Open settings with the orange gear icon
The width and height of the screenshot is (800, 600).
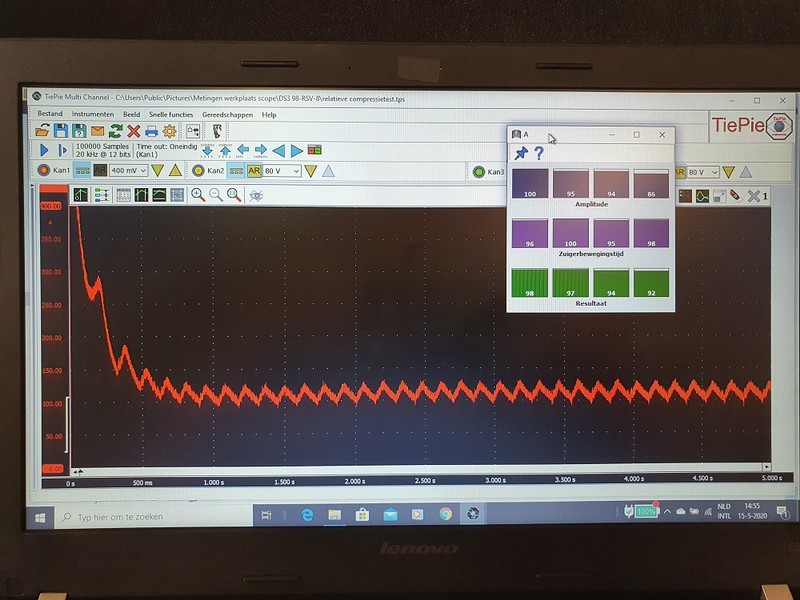coord(169,132)
